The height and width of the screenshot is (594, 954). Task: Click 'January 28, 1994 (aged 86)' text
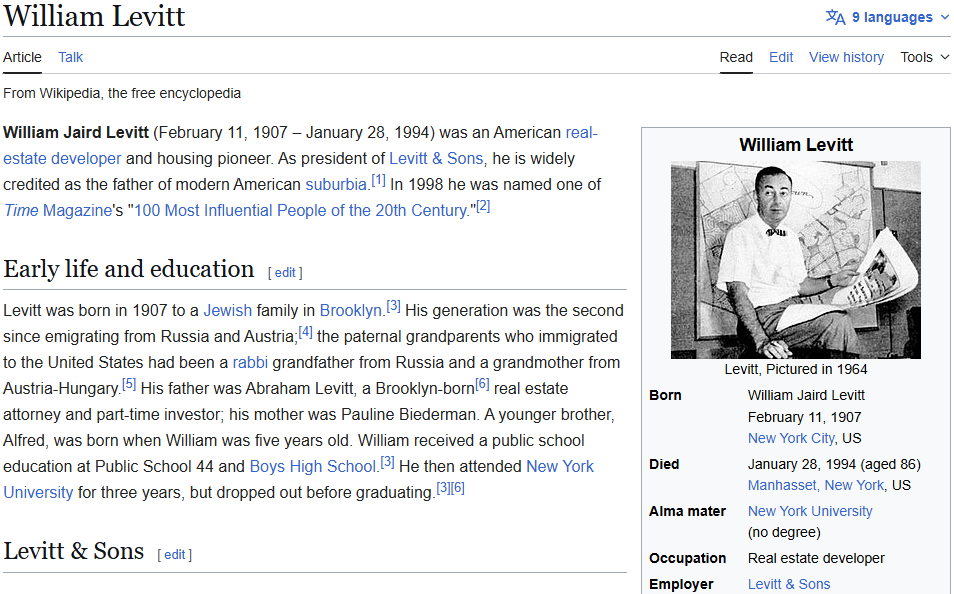[x=834, y=464]
